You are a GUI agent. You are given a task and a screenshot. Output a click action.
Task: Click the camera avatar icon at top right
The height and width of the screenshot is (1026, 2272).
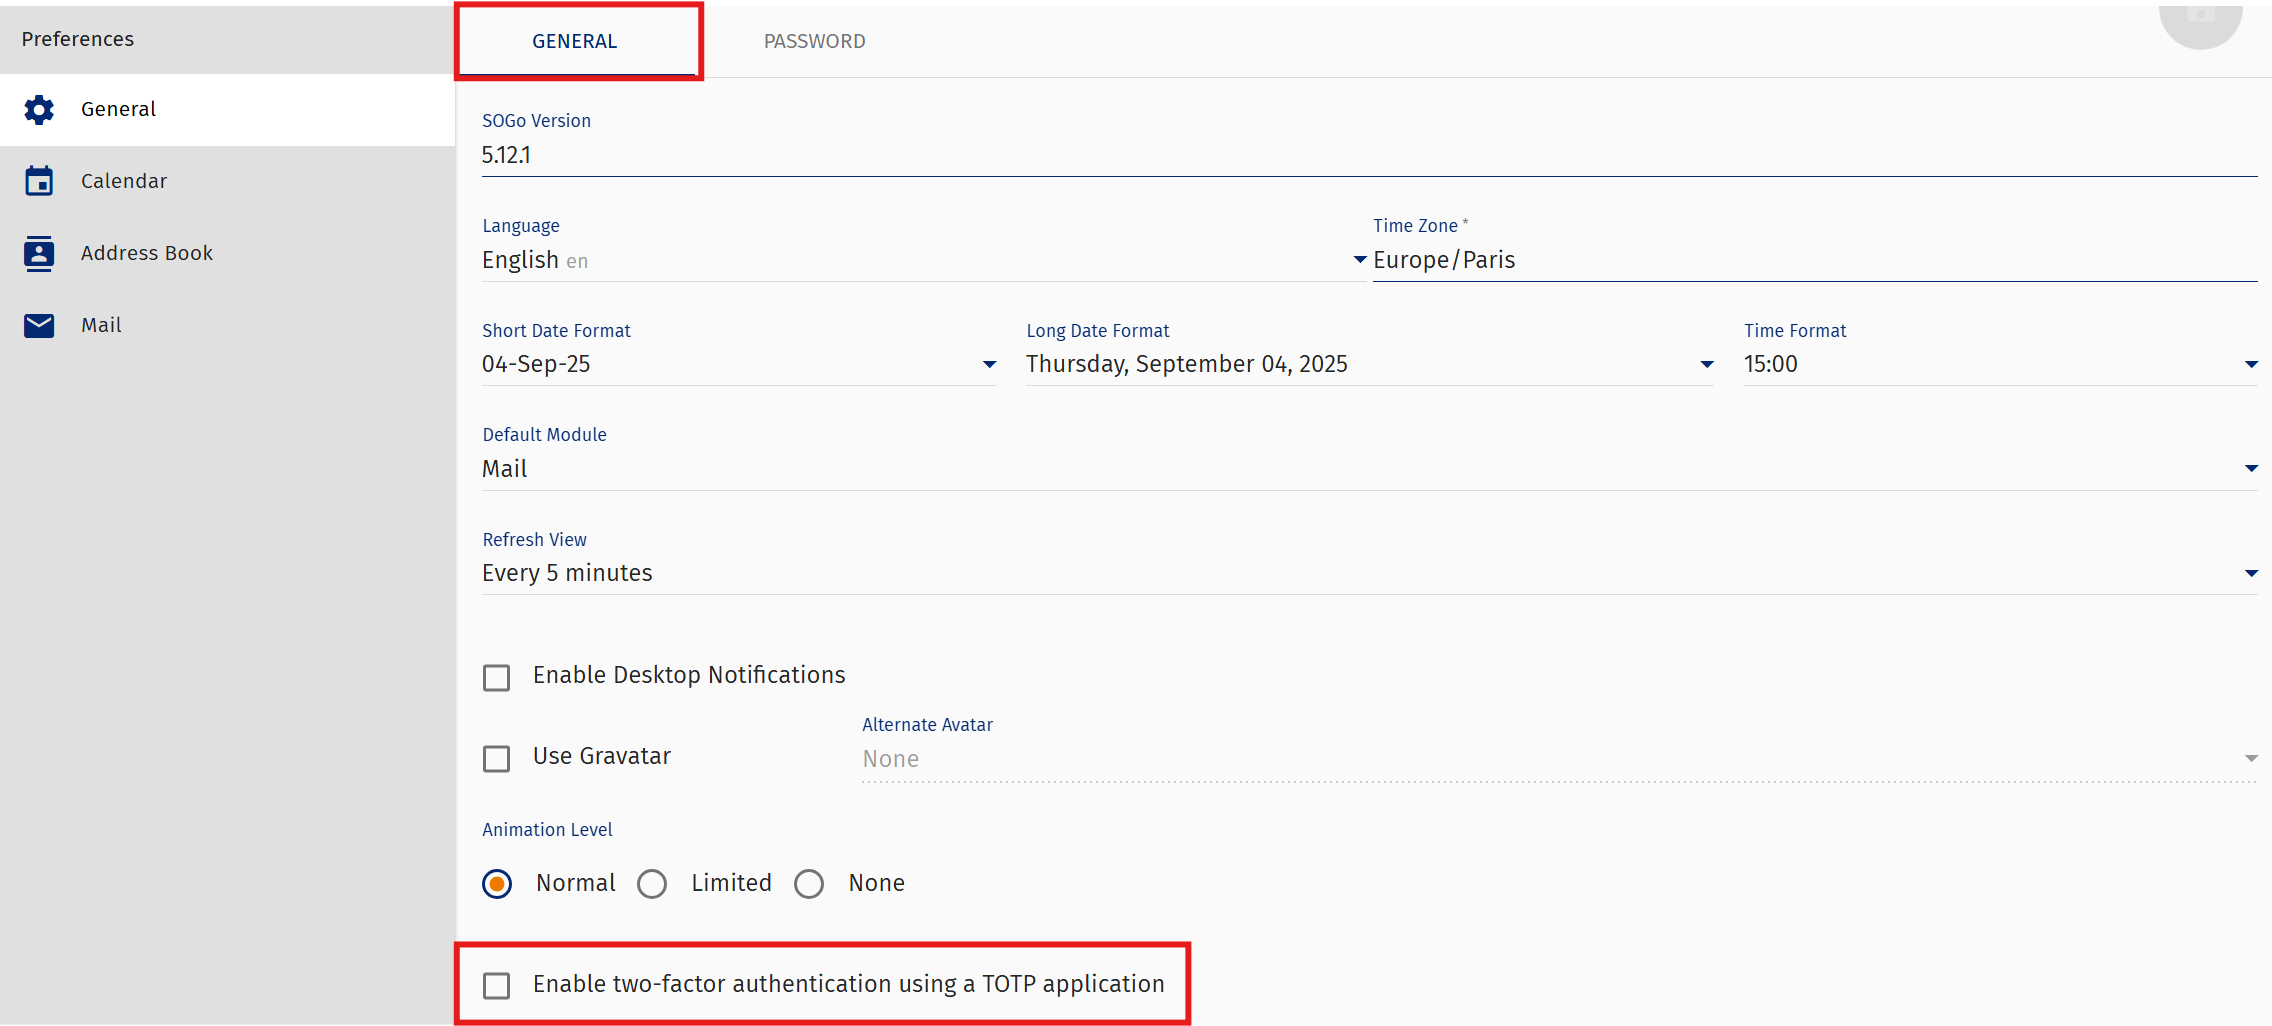coord(2200,20)
